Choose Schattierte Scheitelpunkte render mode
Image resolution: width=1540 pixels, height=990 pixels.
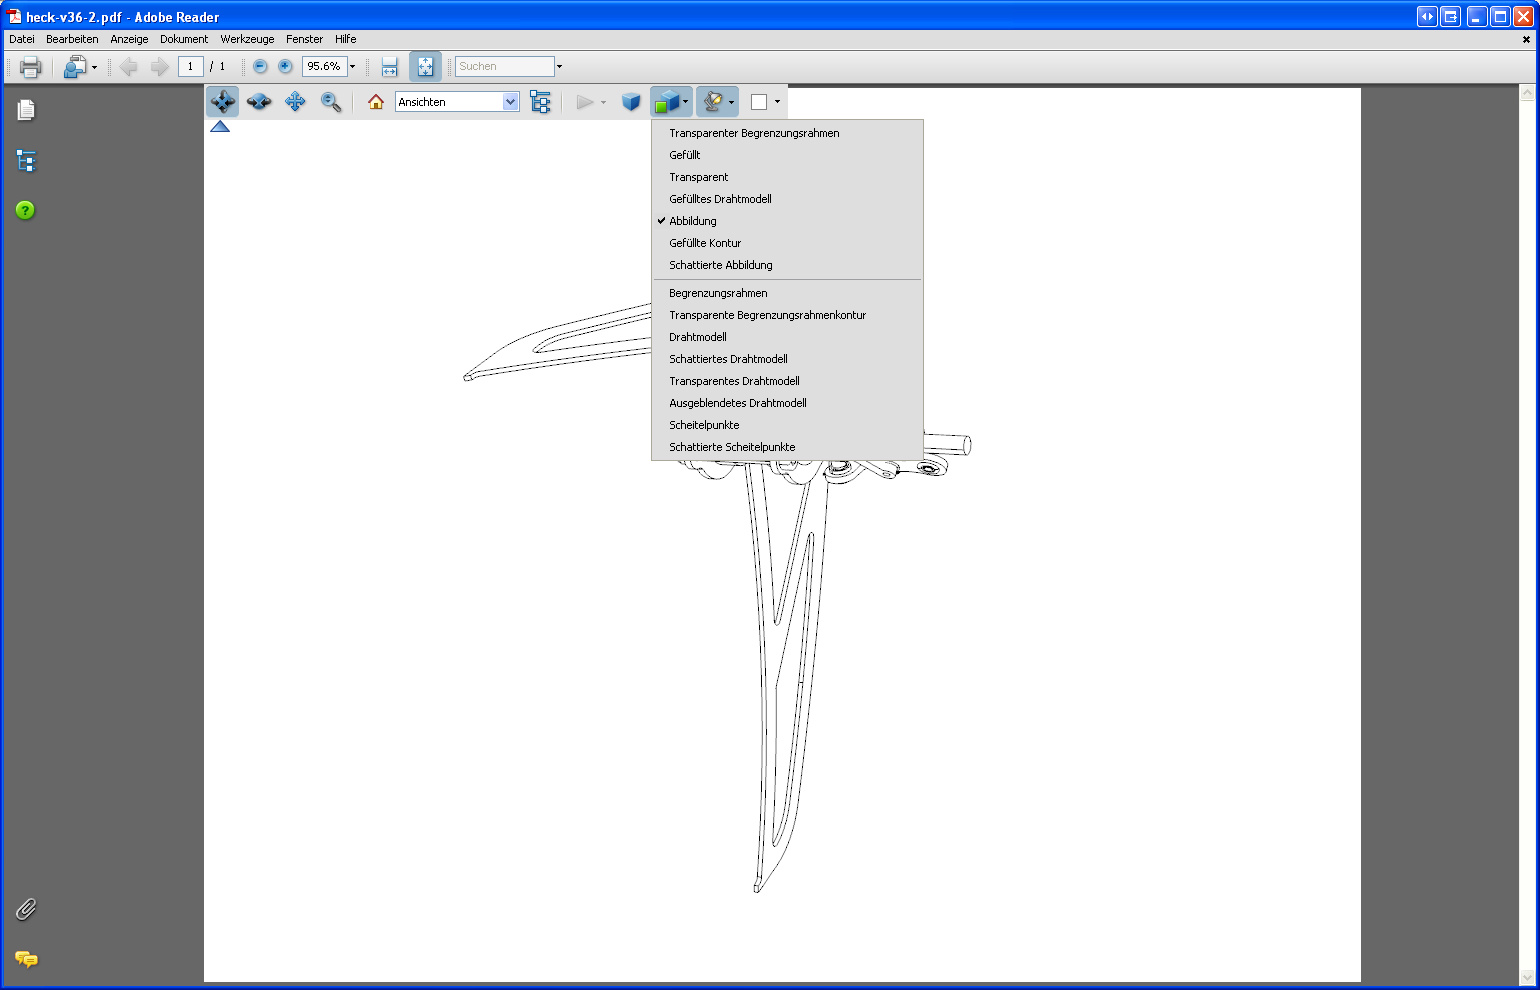click(787, 447)
